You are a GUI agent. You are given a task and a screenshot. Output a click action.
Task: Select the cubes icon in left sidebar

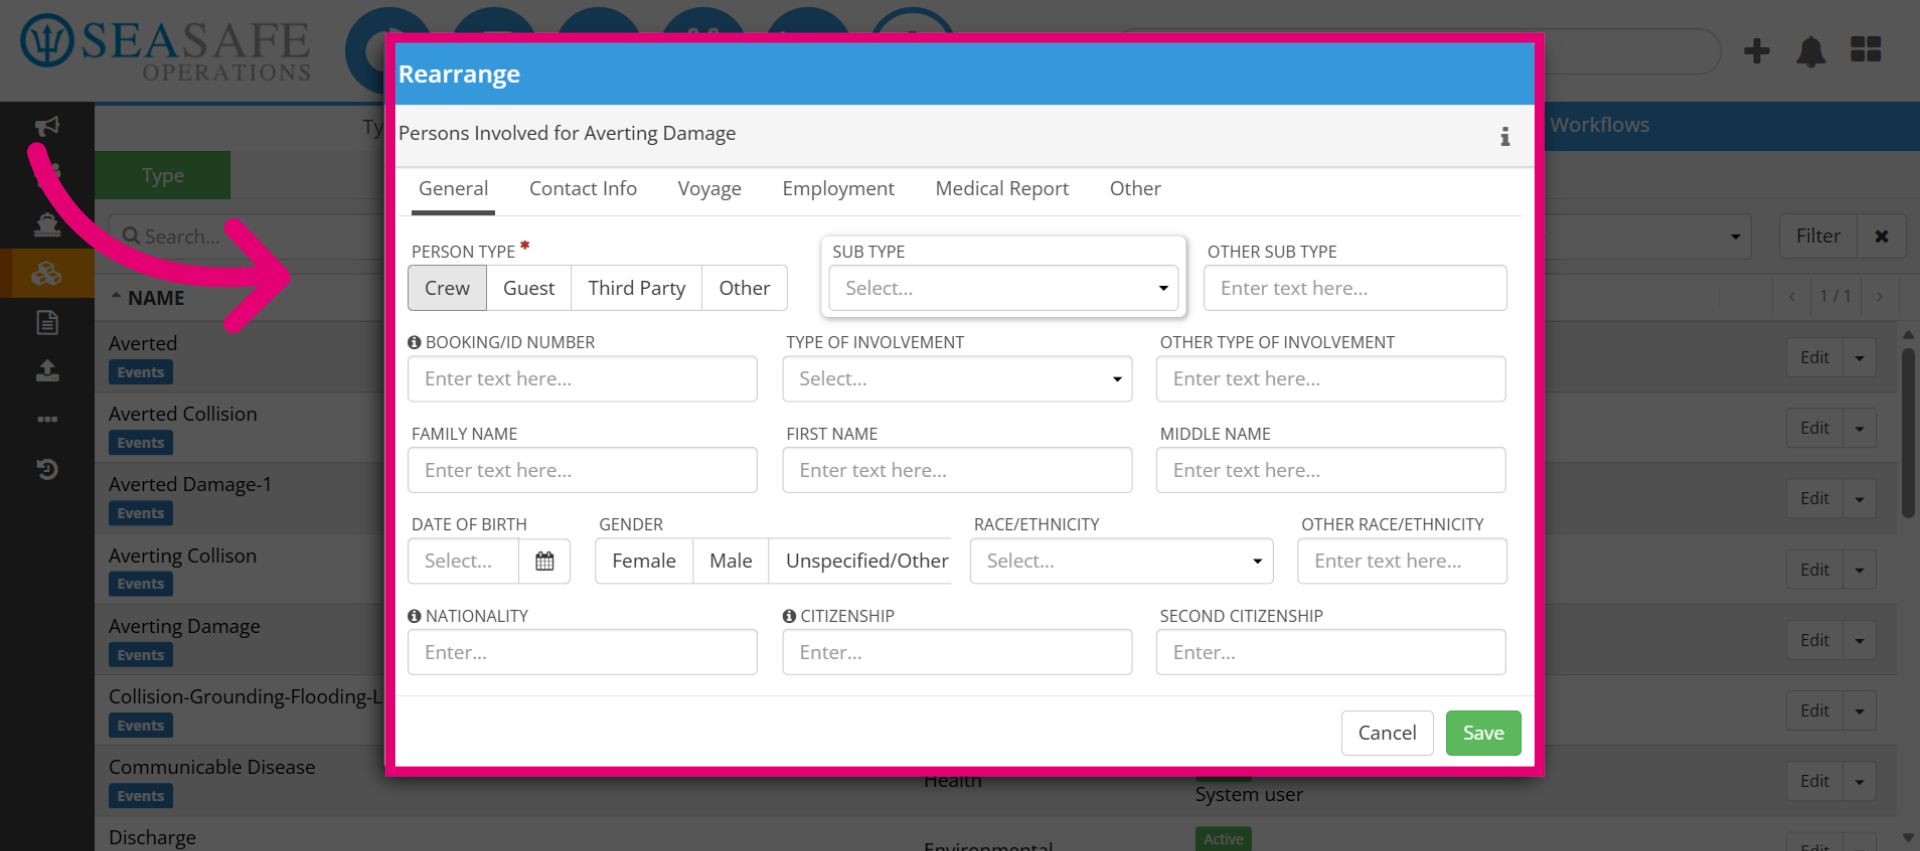pyautogui.click(x=47, y=273)
